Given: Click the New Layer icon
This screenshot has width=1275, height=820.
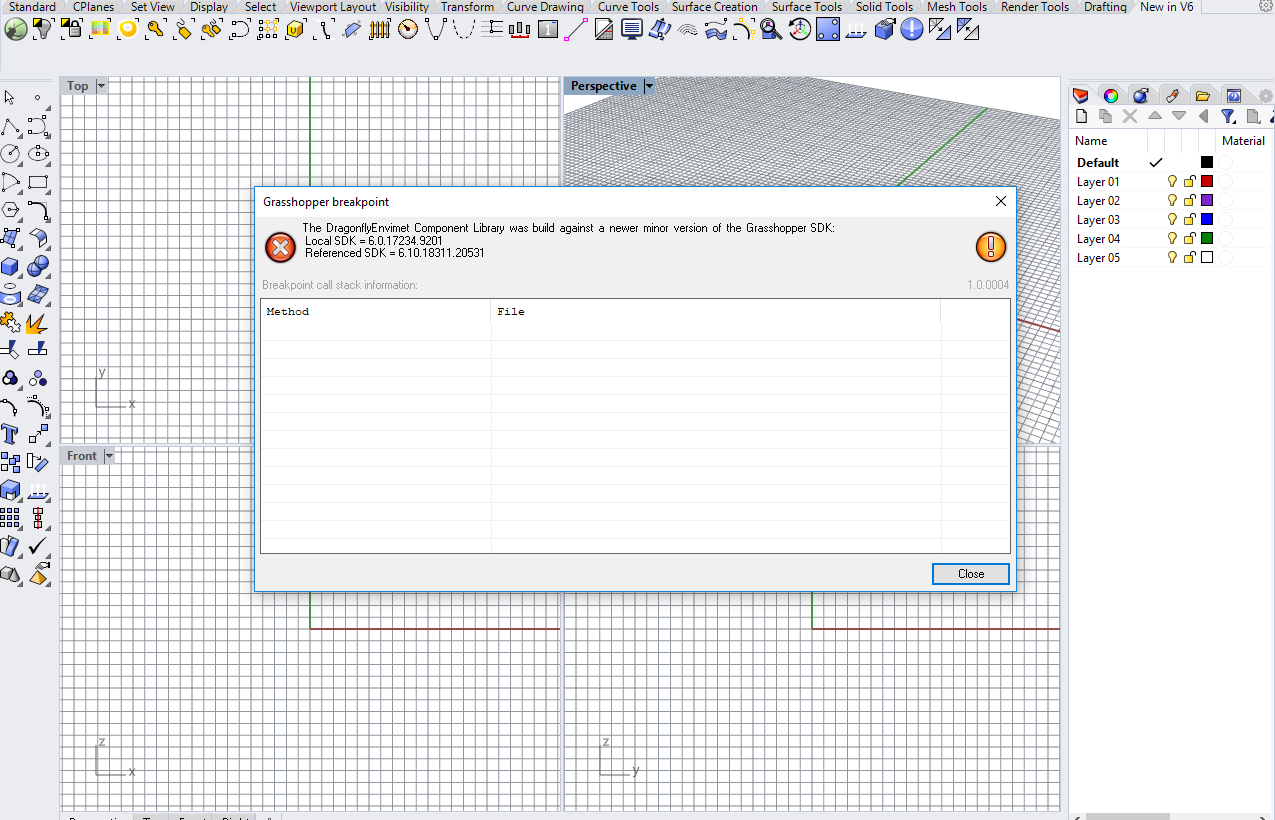Looking at the screenshot, I should tap(1081, 117).
